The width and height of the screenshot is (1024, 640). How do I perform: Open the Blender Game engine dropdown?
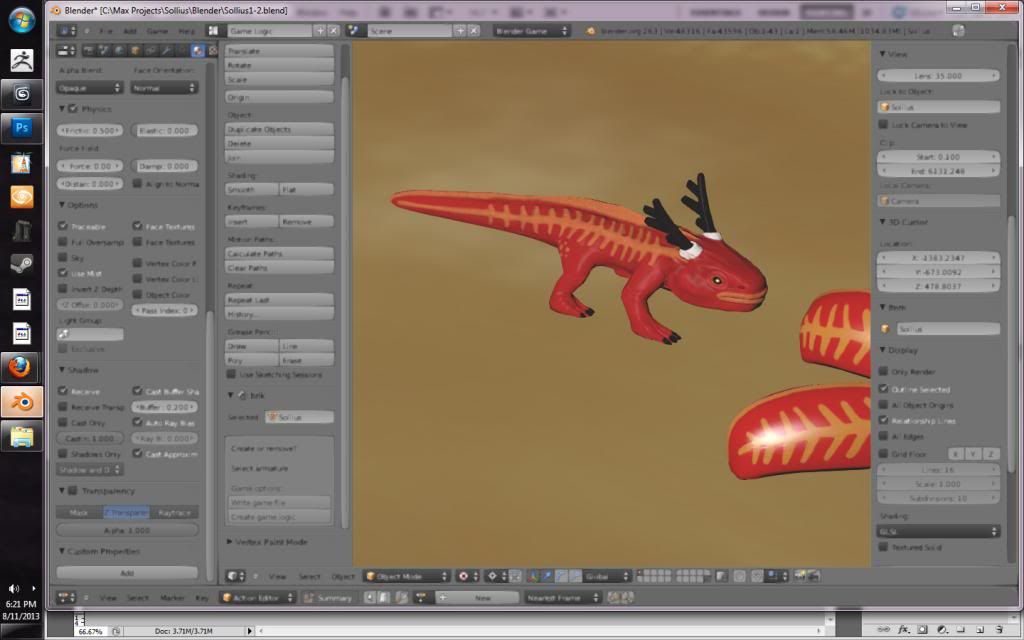[531, 31]
